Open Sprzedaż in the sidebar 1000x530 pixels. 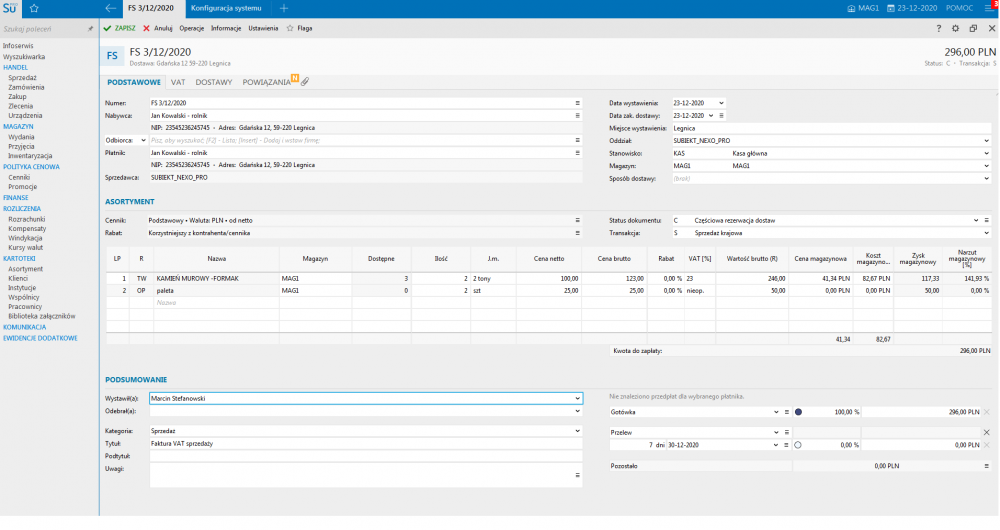pyautogui.click(x=22, y=78)
